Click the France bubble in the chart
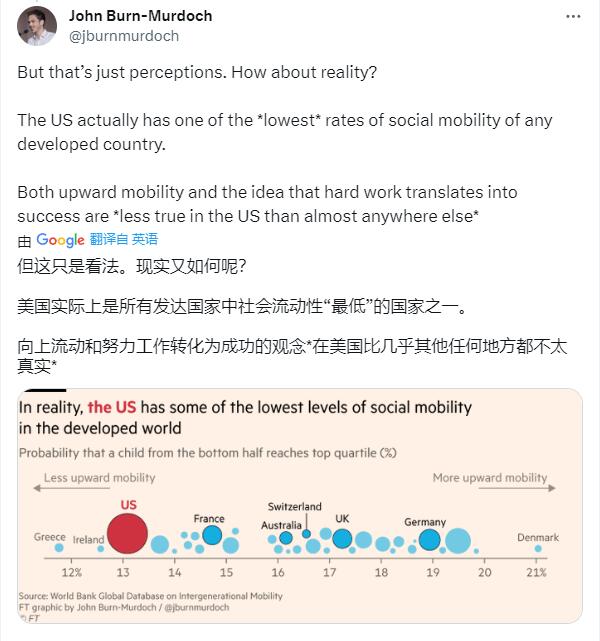Viewport: 600px width, 641px height. (212, 536)
